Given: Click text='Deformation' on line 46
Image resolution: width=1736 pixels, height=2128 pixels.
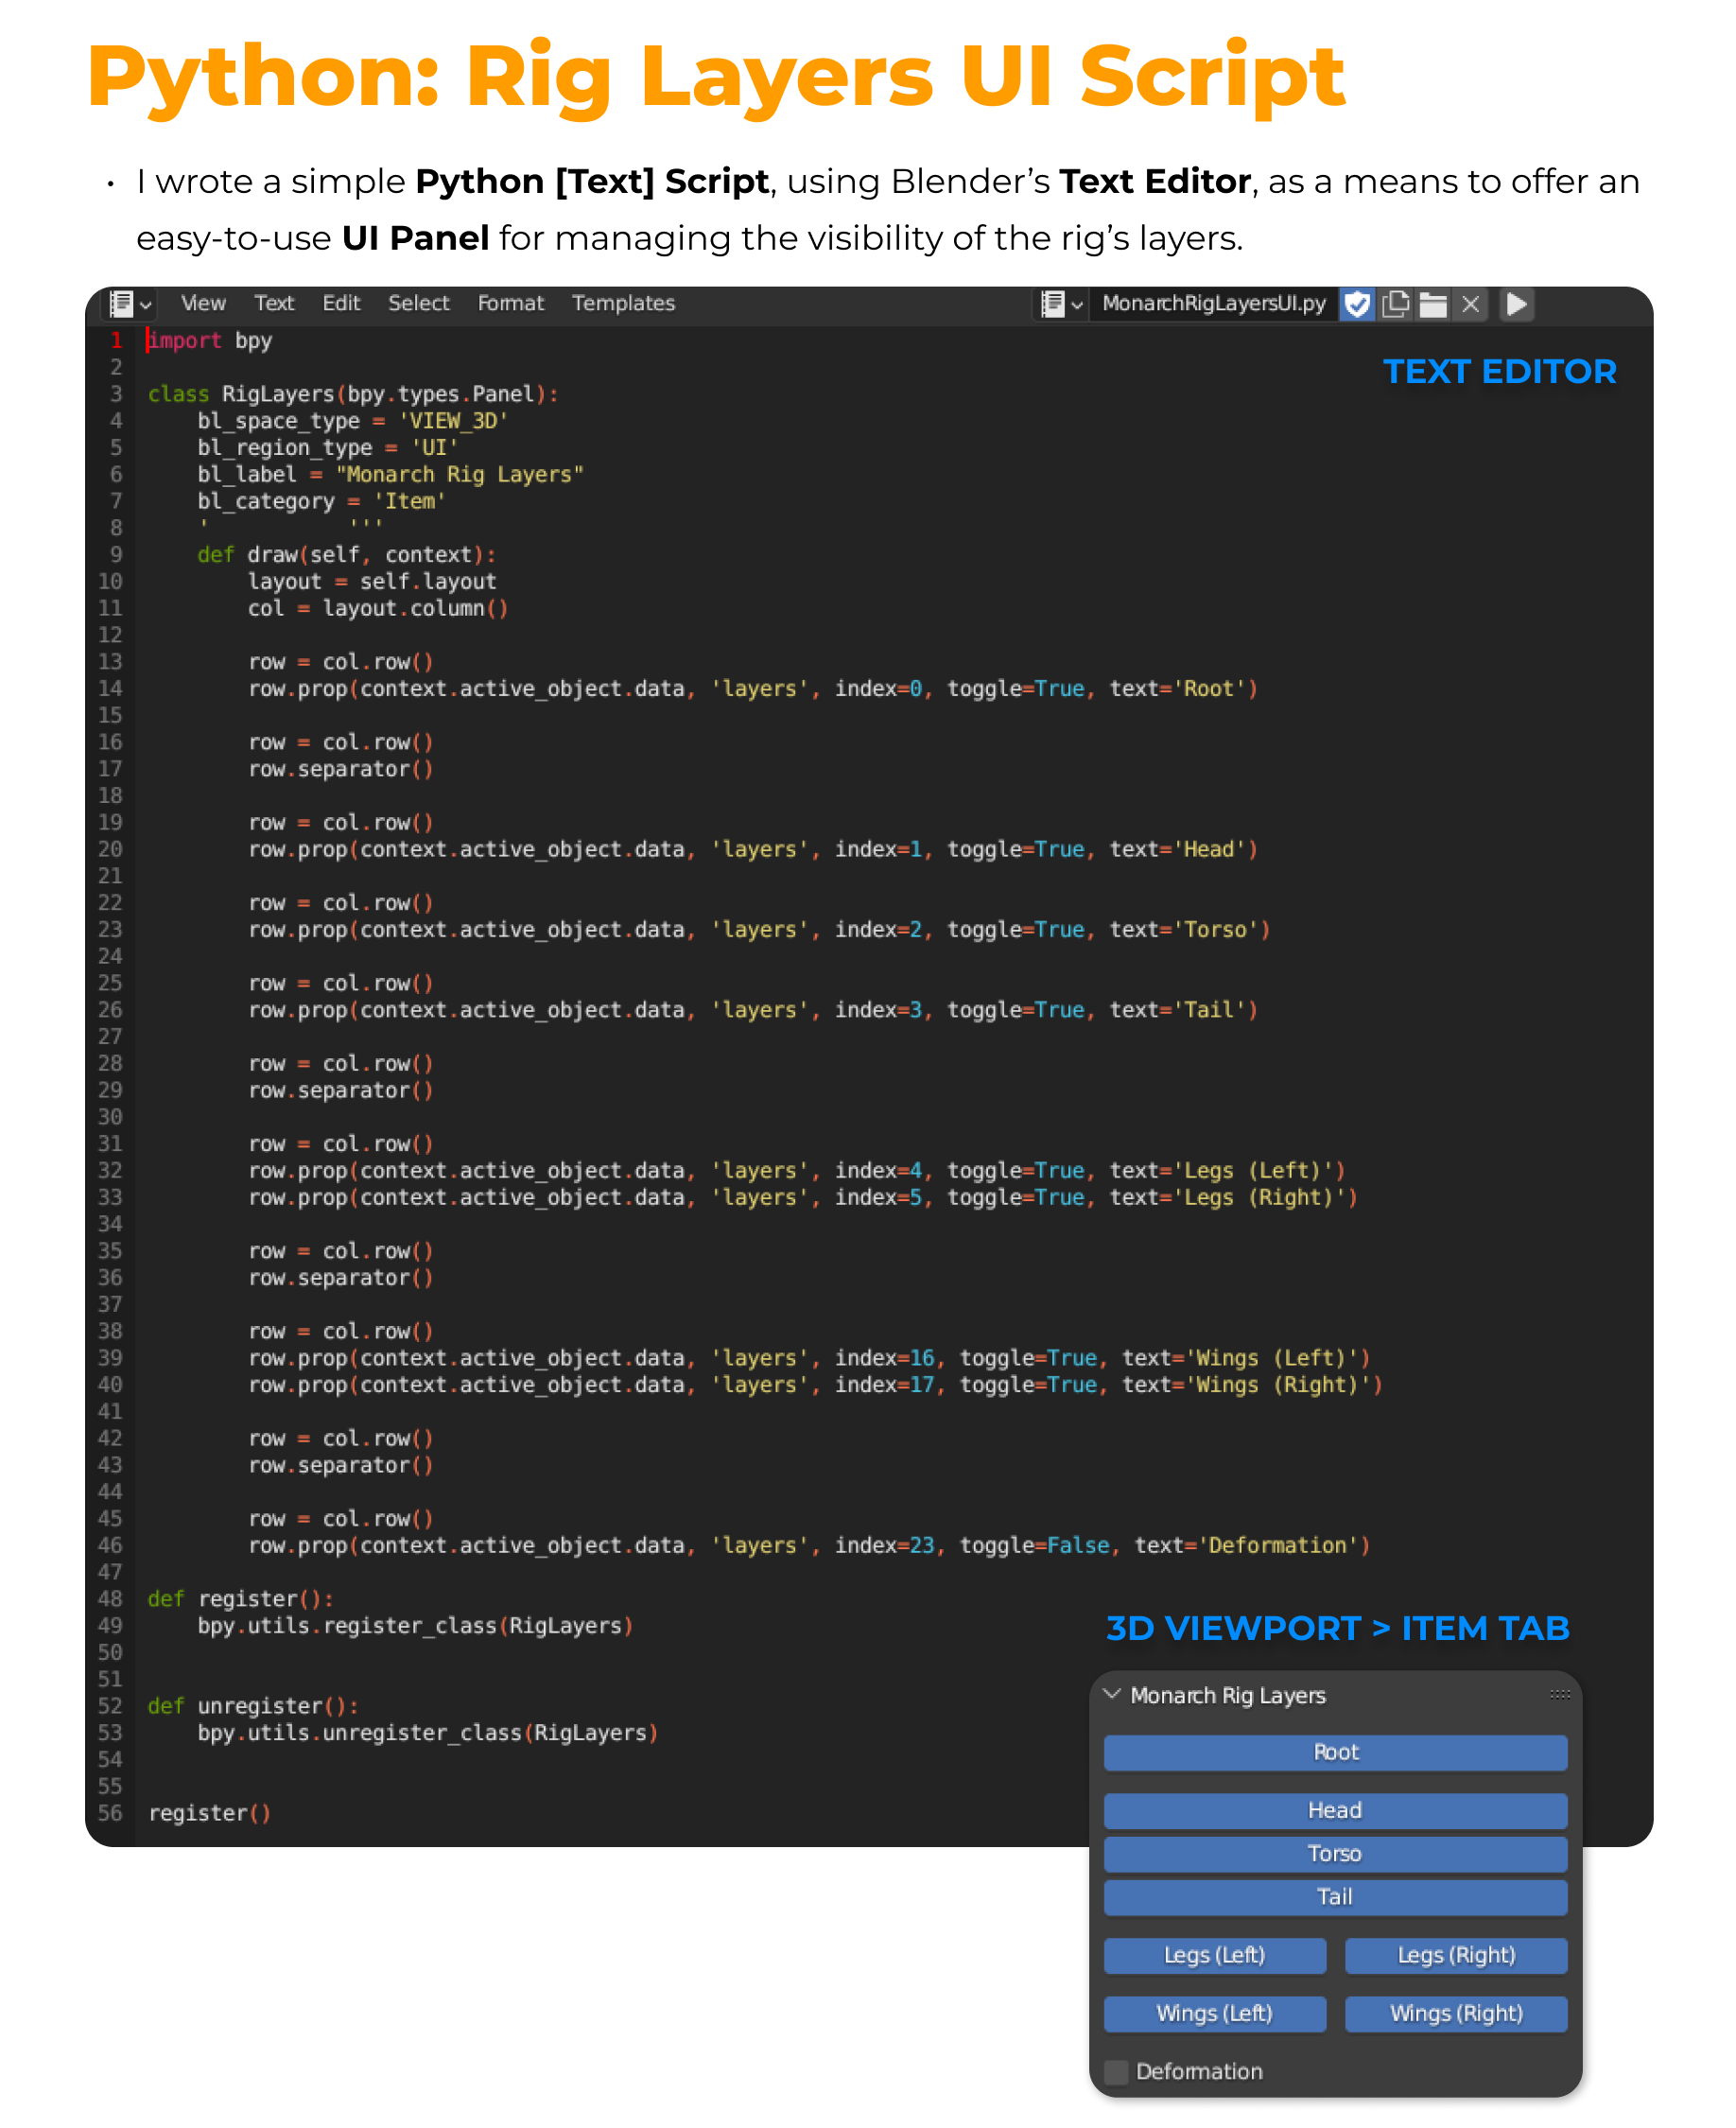Looking at the screenshot, I should coord(1247,1546).
